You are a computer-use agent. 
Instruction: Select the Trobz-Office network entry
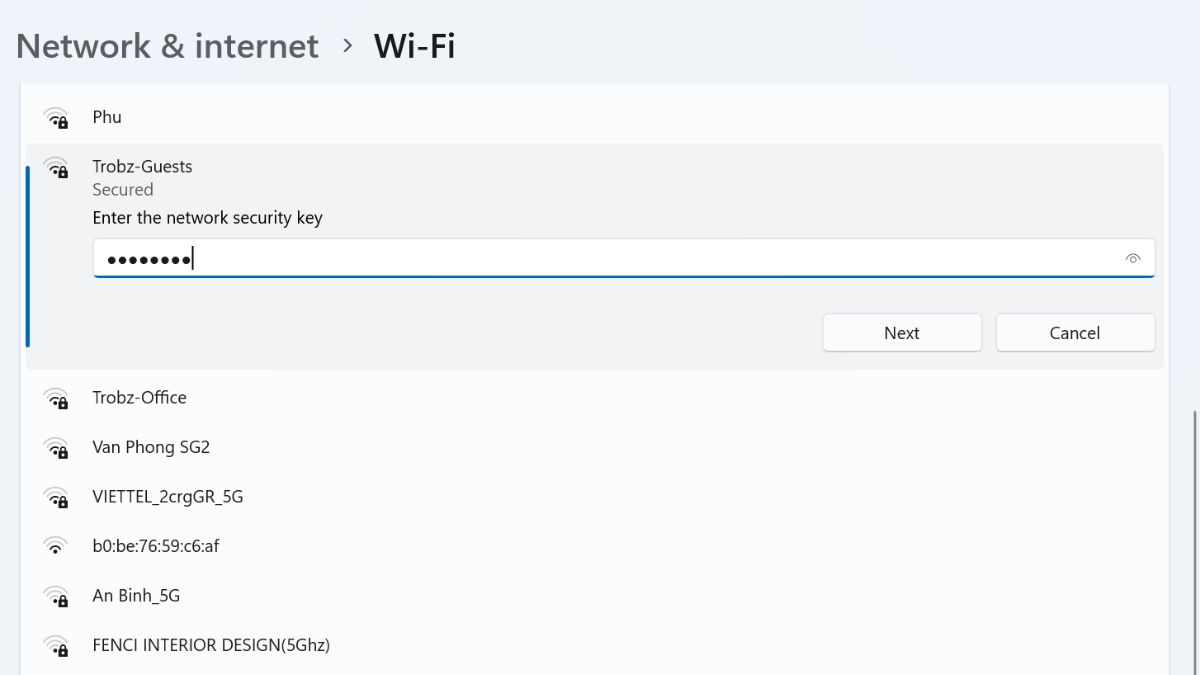(x=596, y=398)
